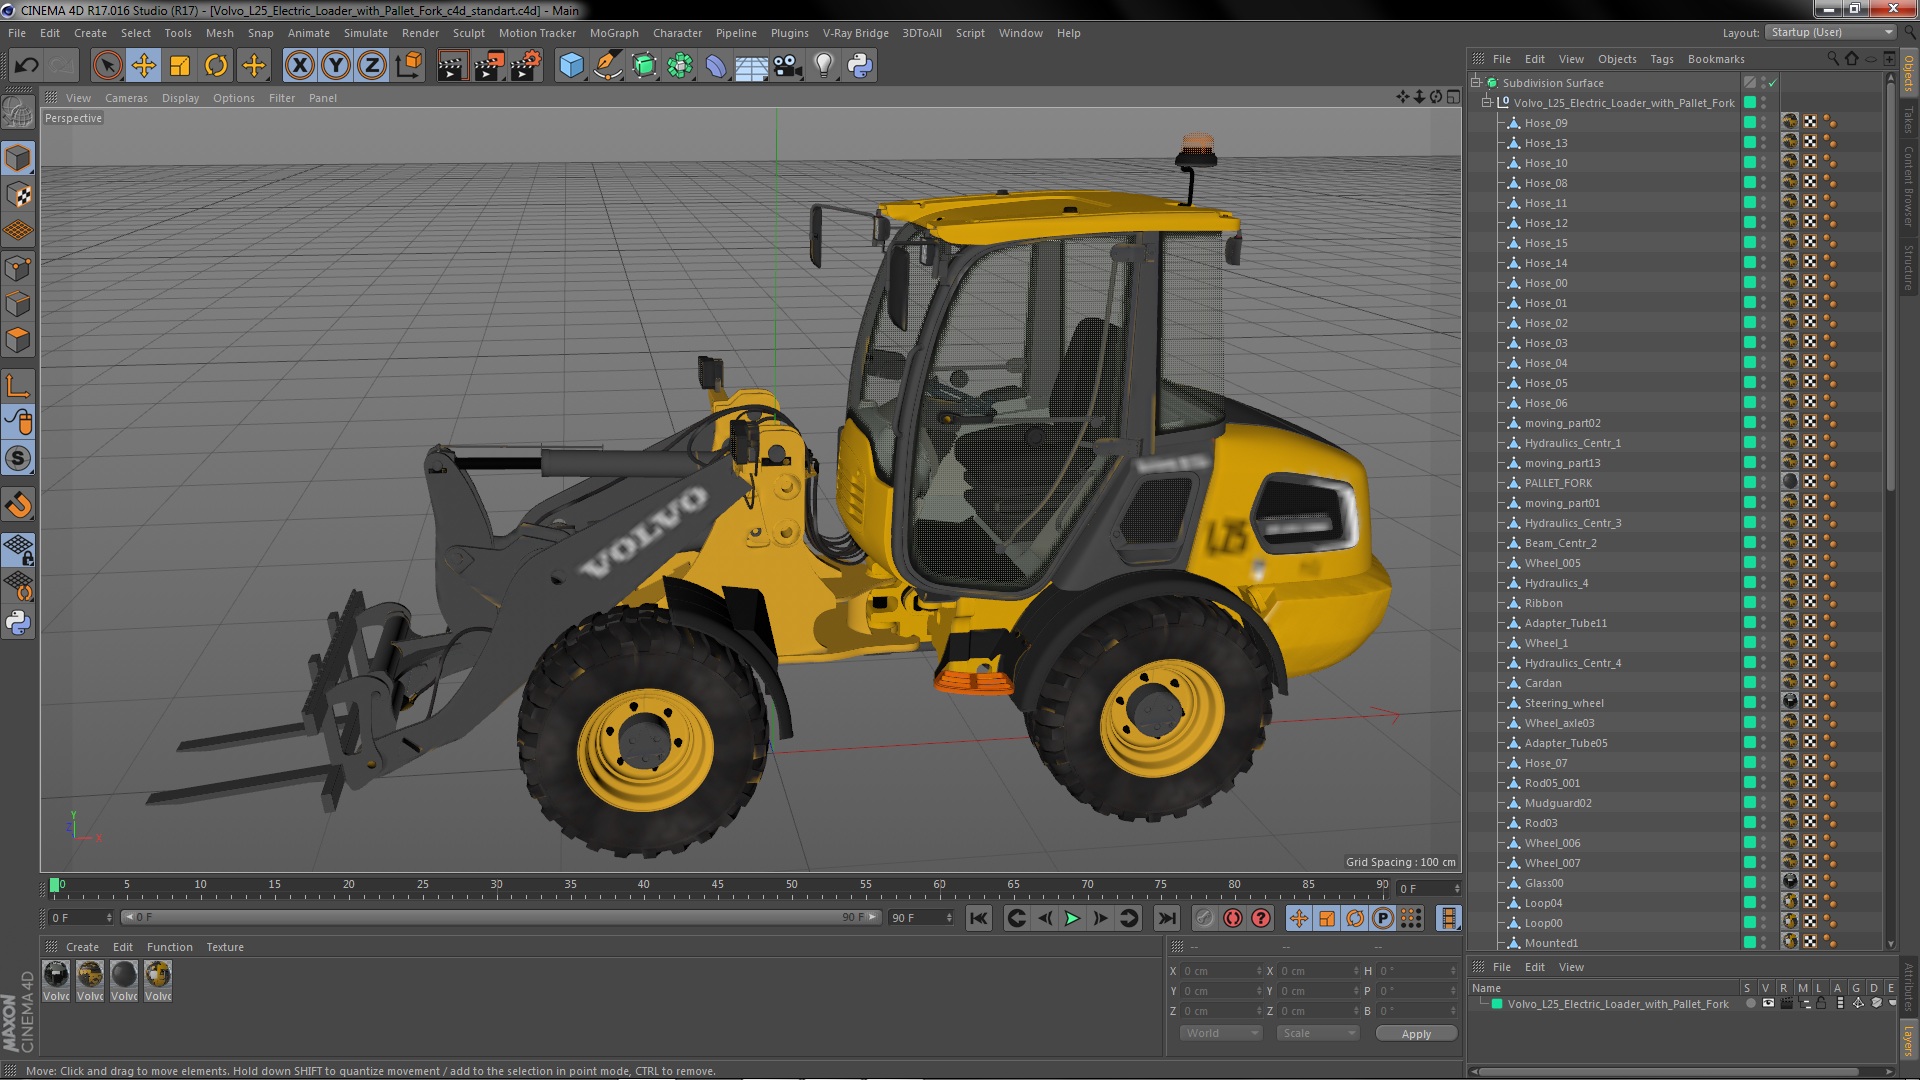1920x1080 pixels.
Task: Collapse the Subdivision Surface tree node
Action: click(1475, 82)
